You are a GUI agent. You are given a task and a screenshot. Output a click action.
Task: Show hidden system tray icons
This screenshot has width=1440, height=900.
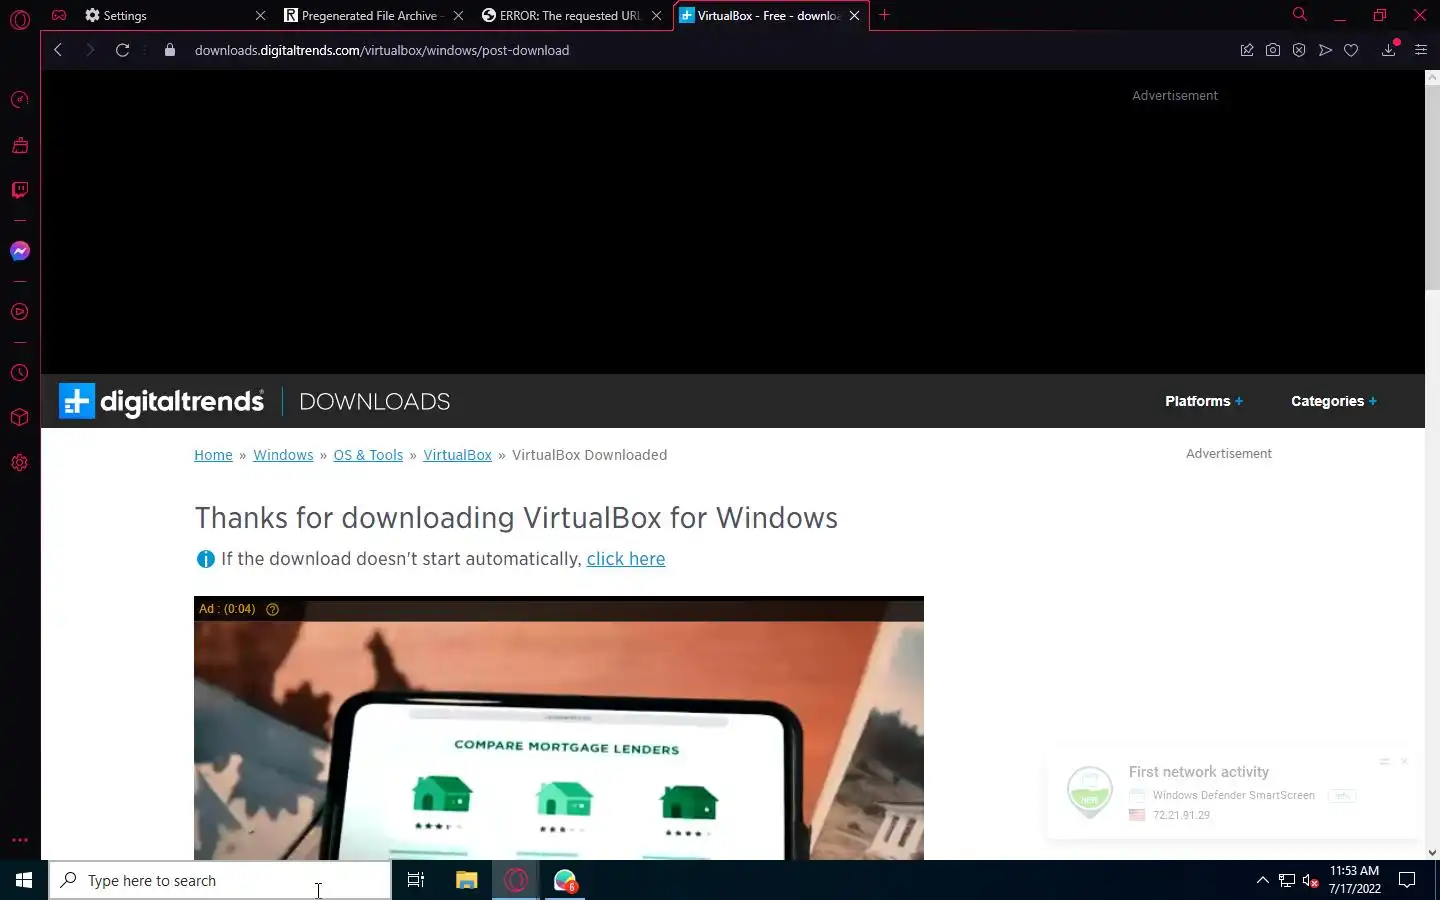pos(1262,880)
